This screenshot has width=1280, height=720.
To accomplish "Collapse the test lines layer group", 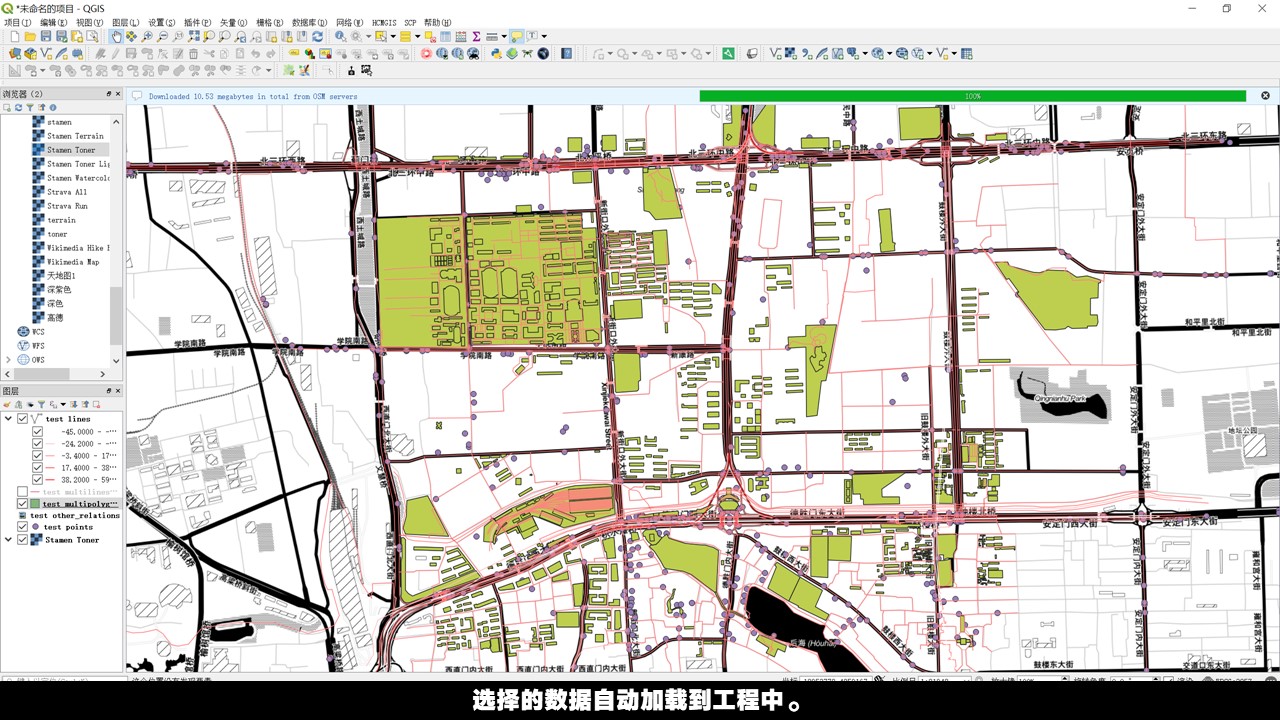I will click(x=9, y=419).
